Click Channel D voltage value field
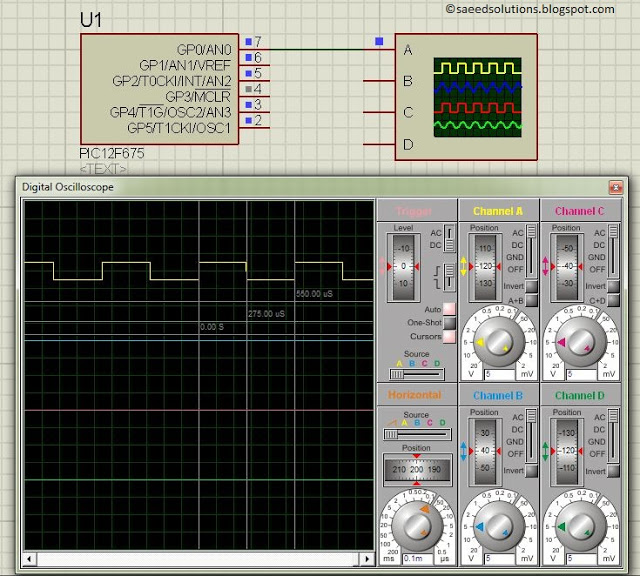 582,558
